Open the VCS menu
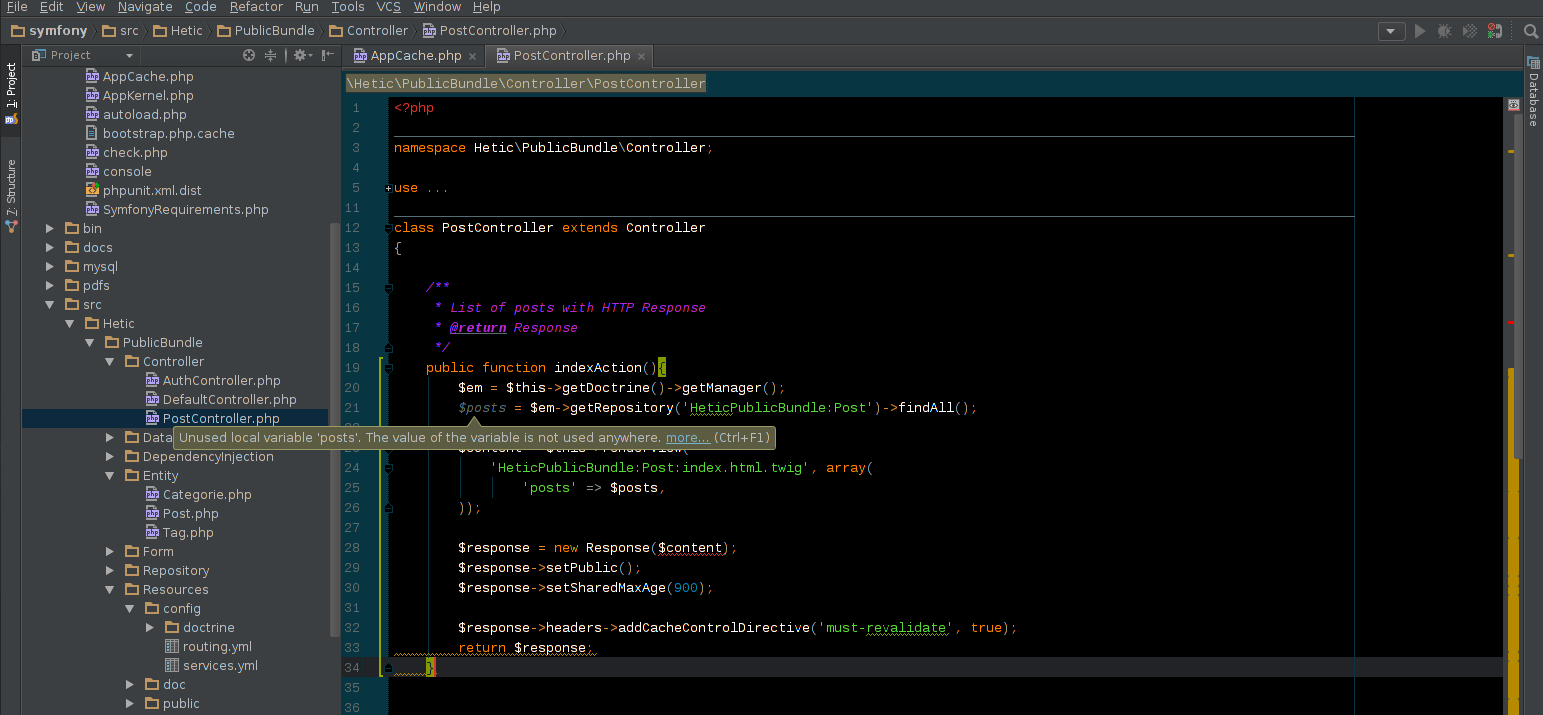Screen dimensions: 1543x715 coord(389,7)
